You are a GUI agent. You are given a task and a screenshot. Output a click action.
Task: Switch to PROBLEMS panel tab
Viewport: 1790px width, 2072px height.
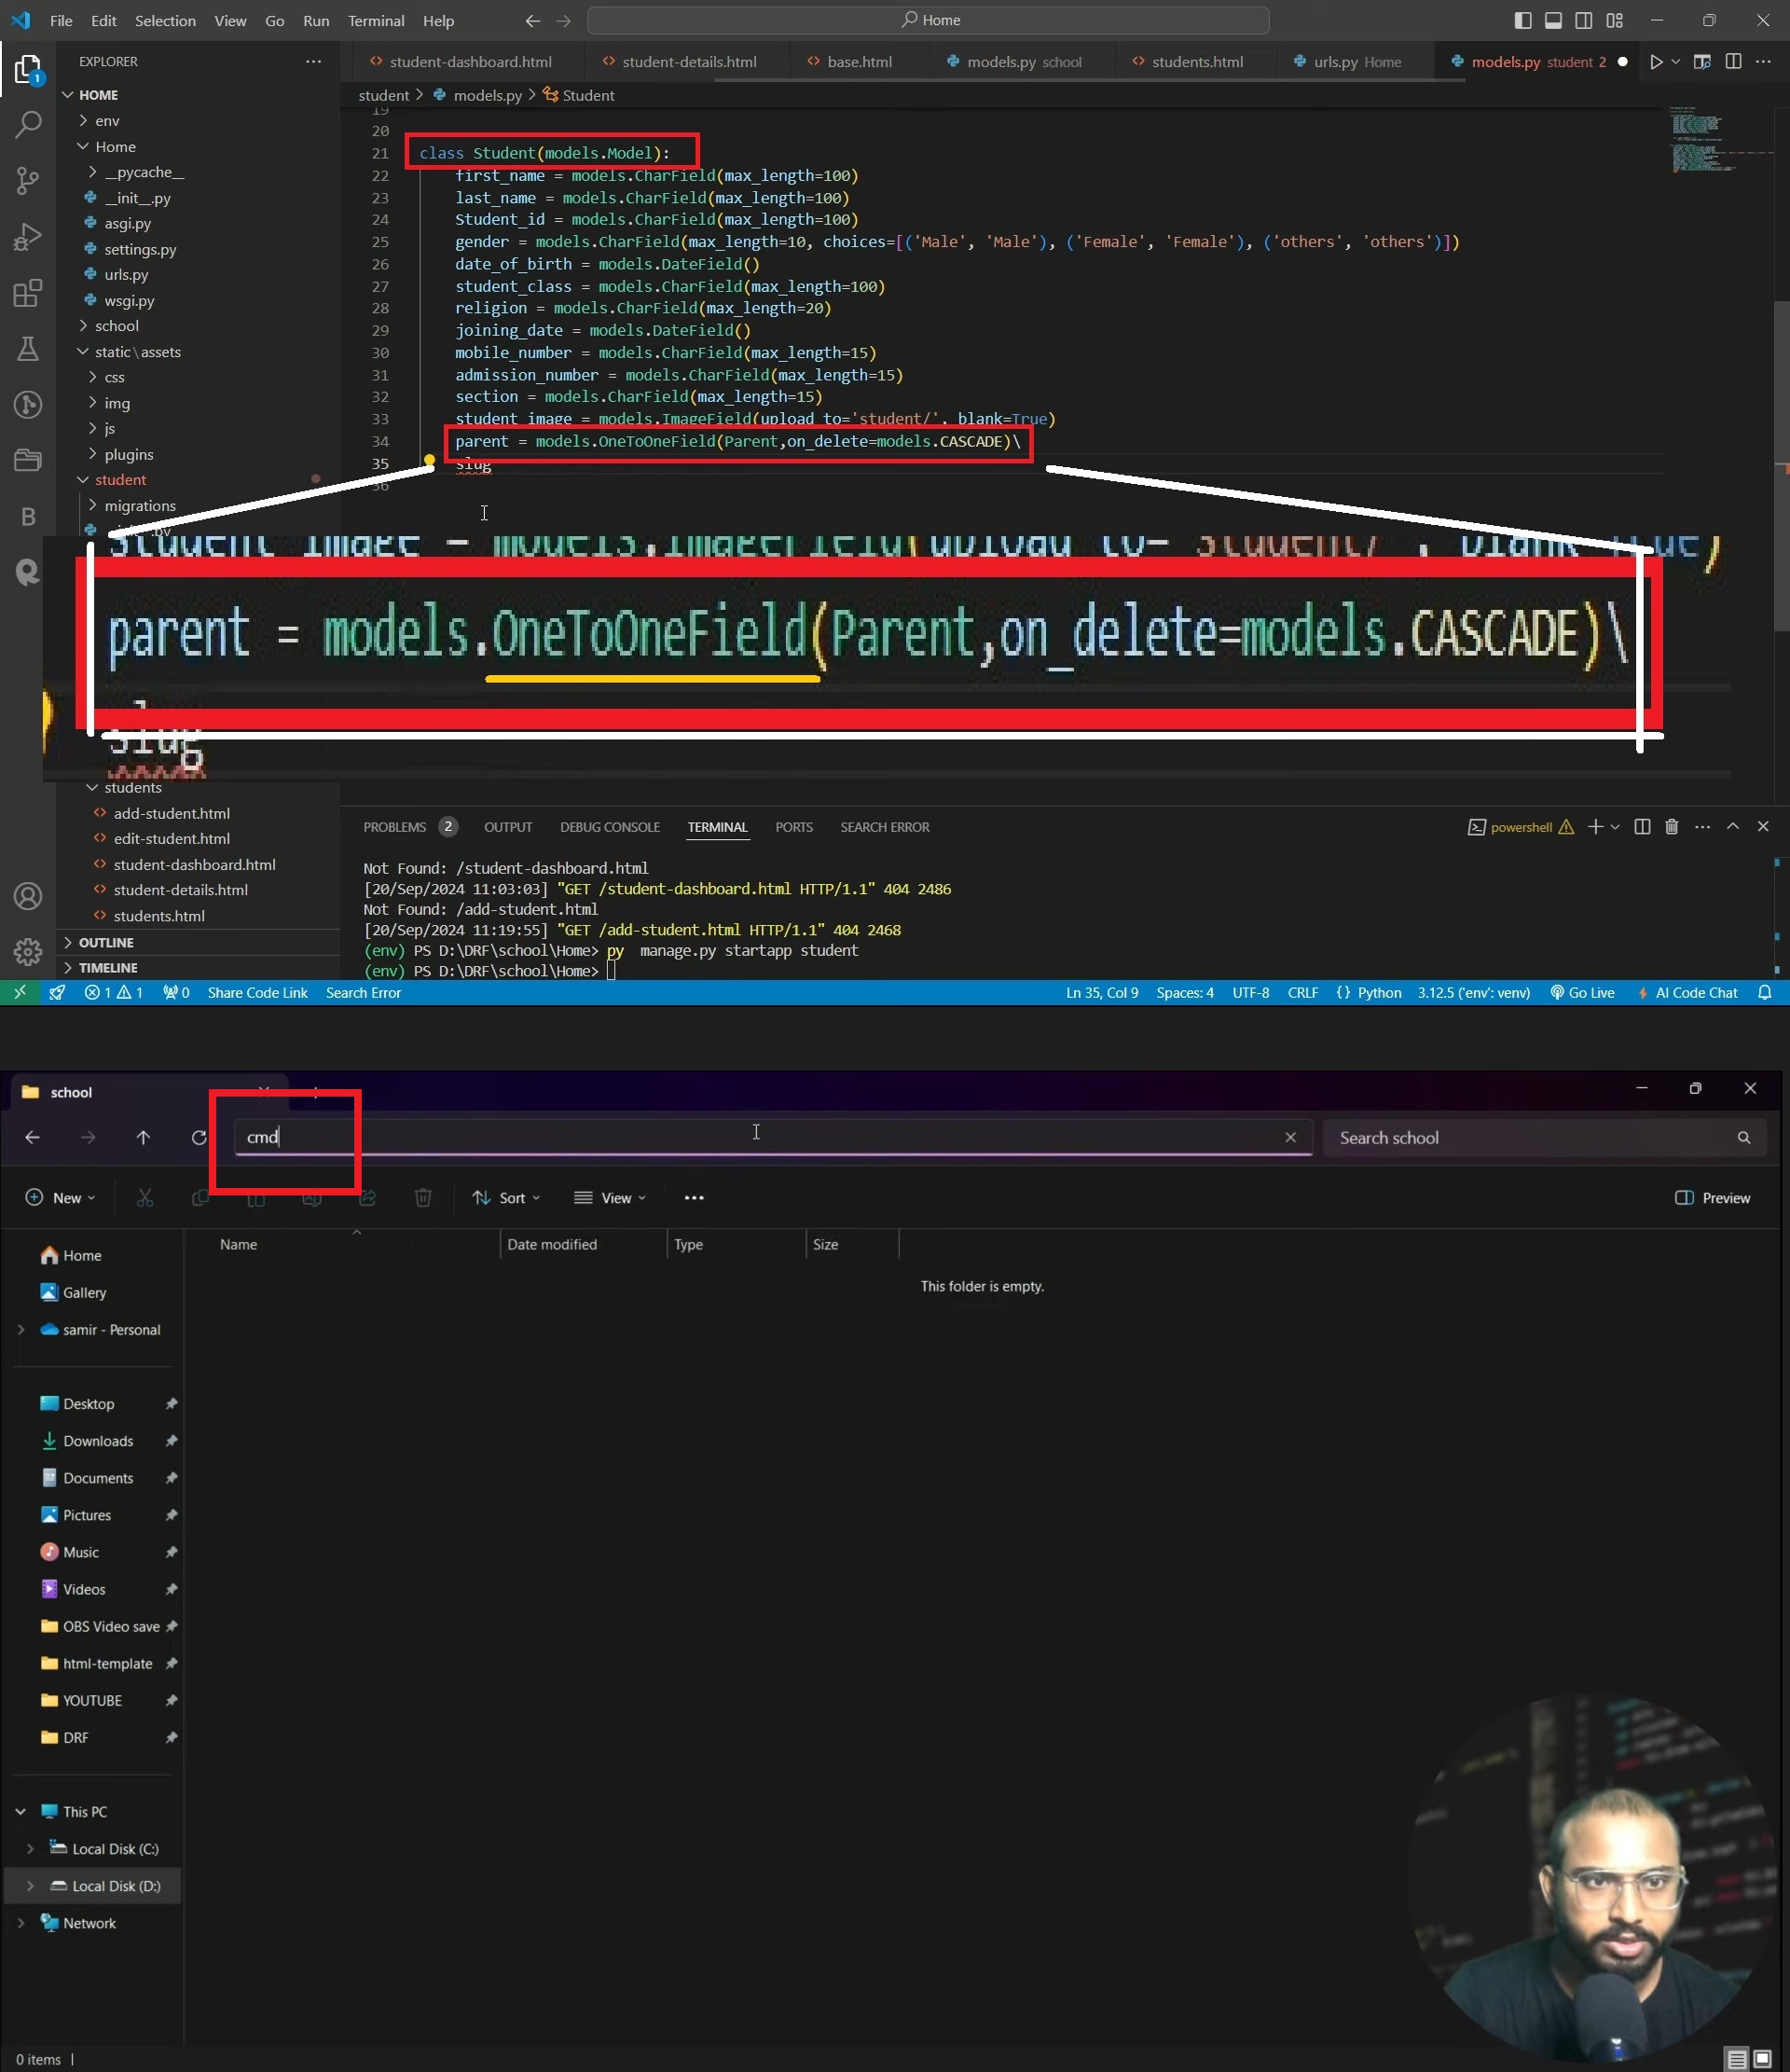[409, 827]
